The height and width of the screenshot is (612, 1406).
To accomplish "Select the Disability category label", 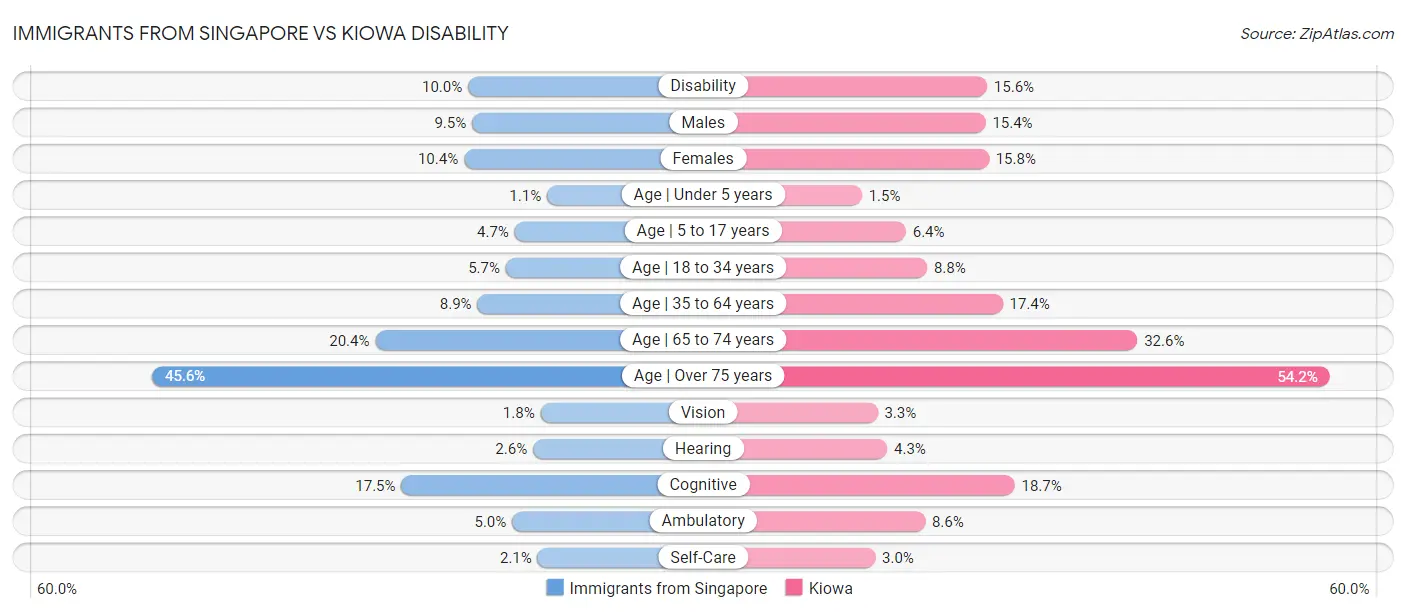I will click(x=703, y=86).
